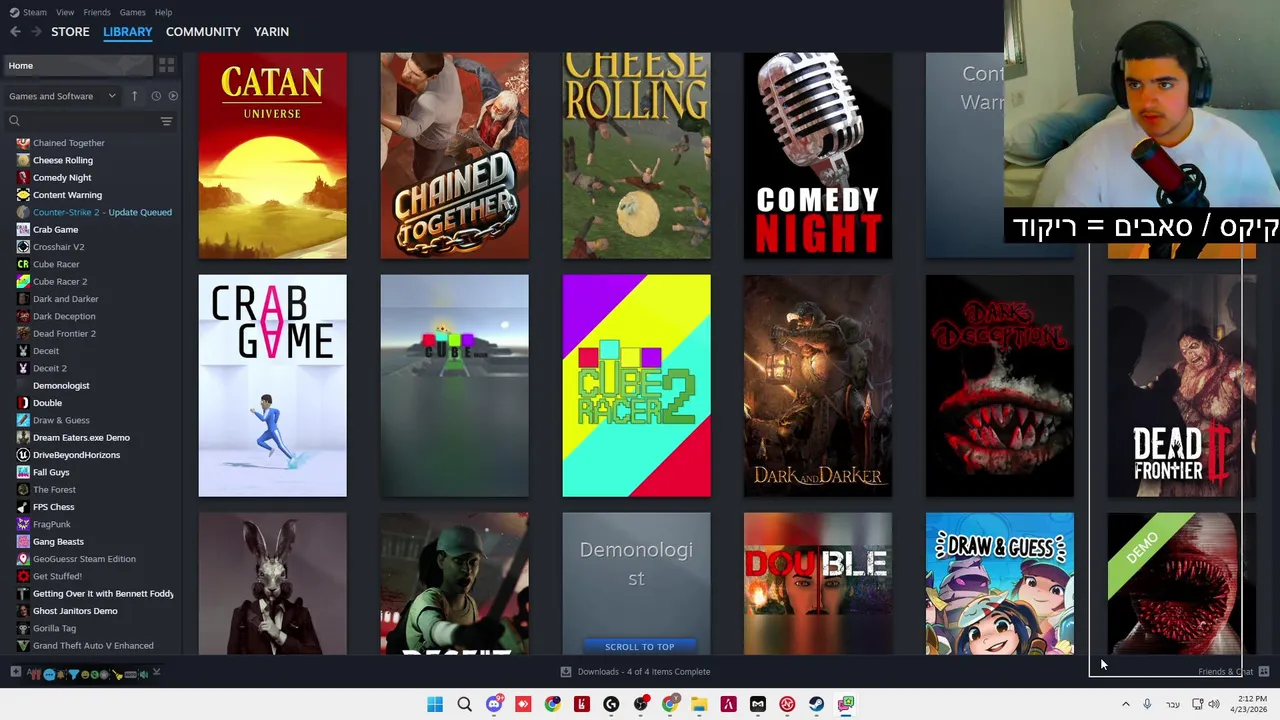Select FPS Chess in sidebar list
This screenshot has width=1280, height=720.
(x=53, y=507)
